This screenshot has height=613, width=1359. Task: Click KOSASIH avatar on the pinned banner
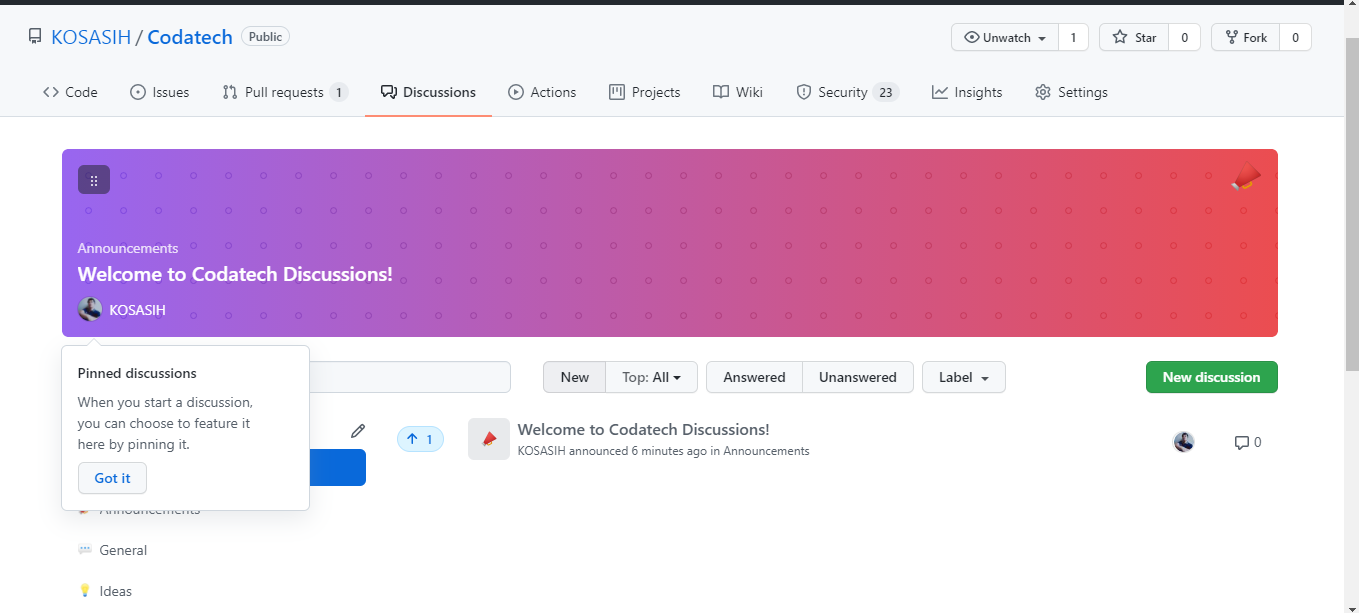90,309
